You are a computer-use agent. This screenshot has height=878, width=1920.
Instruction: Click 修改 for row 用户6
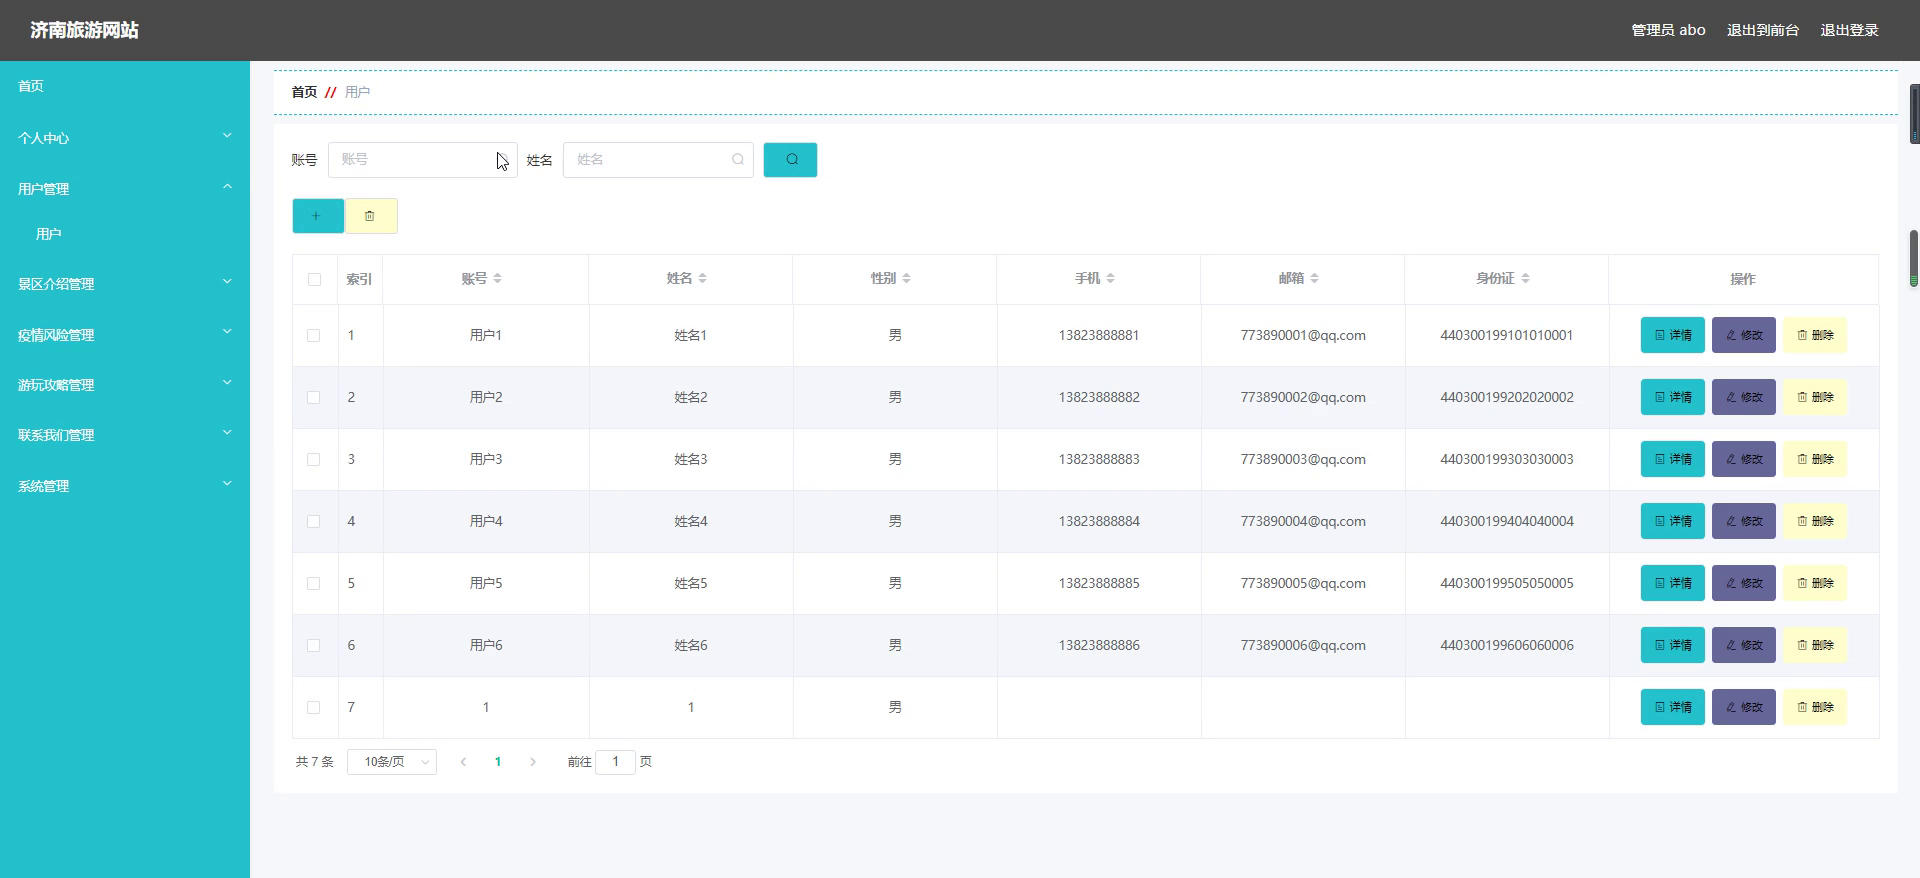(x=1744, y=645)
